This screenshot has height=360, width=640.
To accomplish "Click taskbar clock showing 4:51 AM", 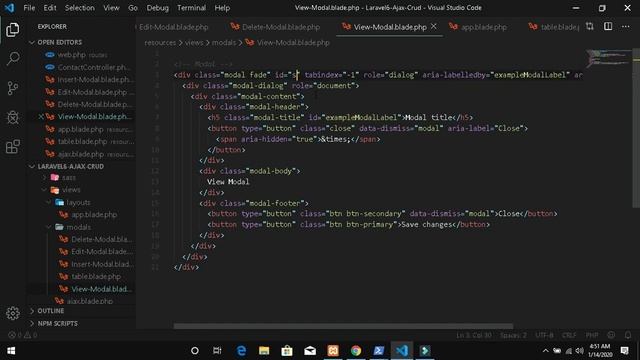I will click(600, 351).
